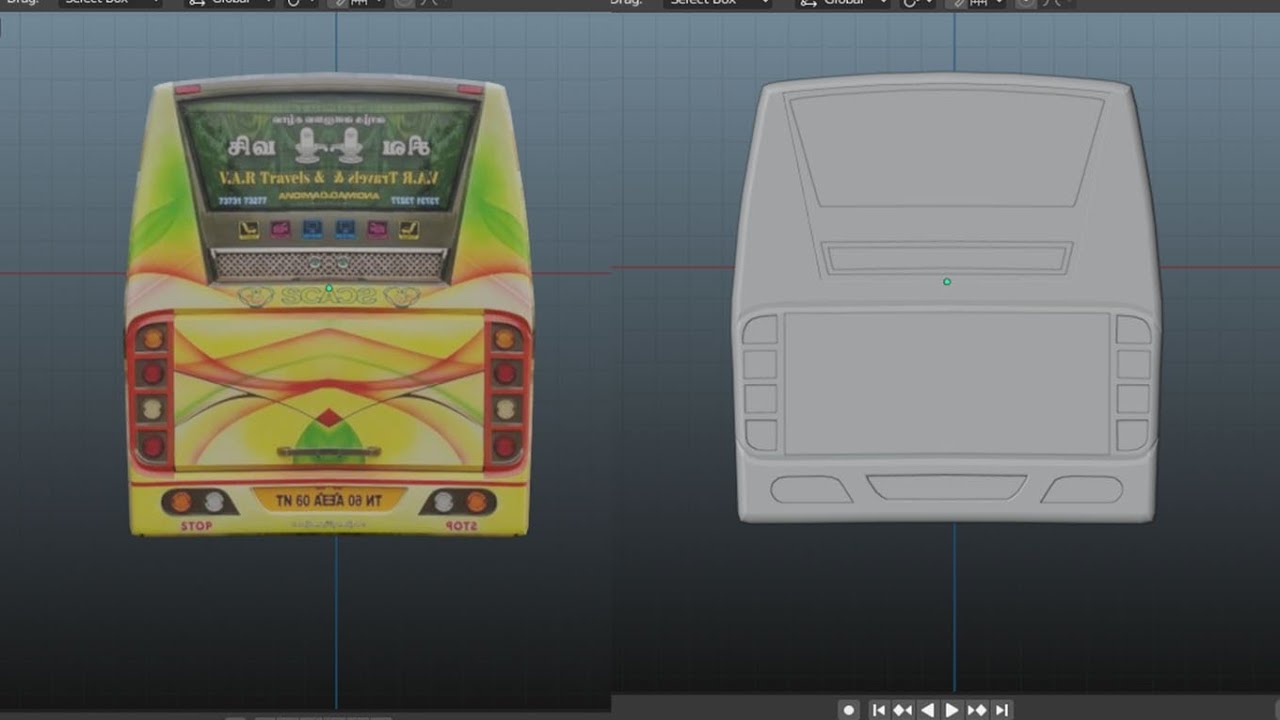The height and width of the screenshot is (720, 1280).
Task: Click origin point of the gray bus mesh
Action: pos(947,282)
